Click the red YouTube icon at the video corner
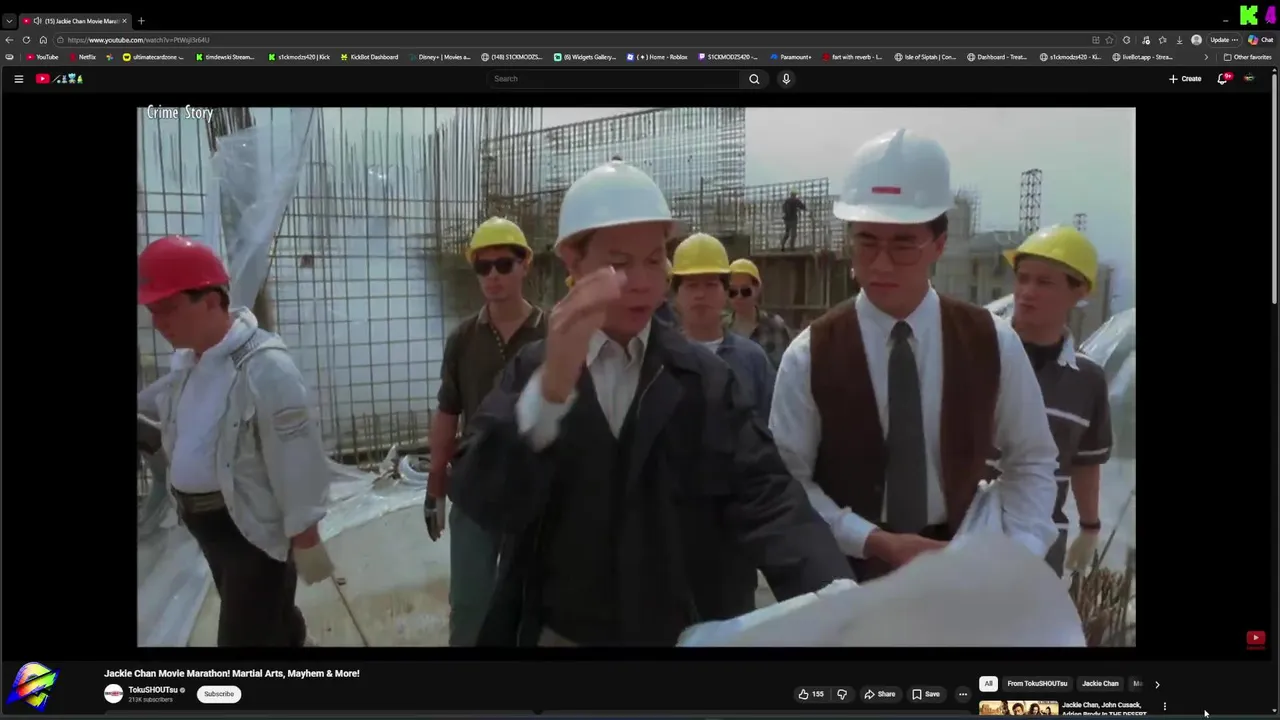1280x720 pixels. click(1256, 638)
